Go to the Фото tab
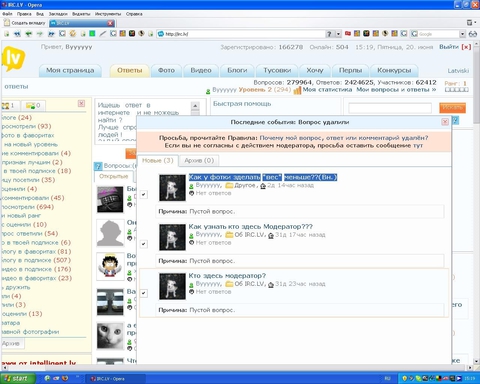This screenshot has width=480, height=384. [x=166, y=70]
